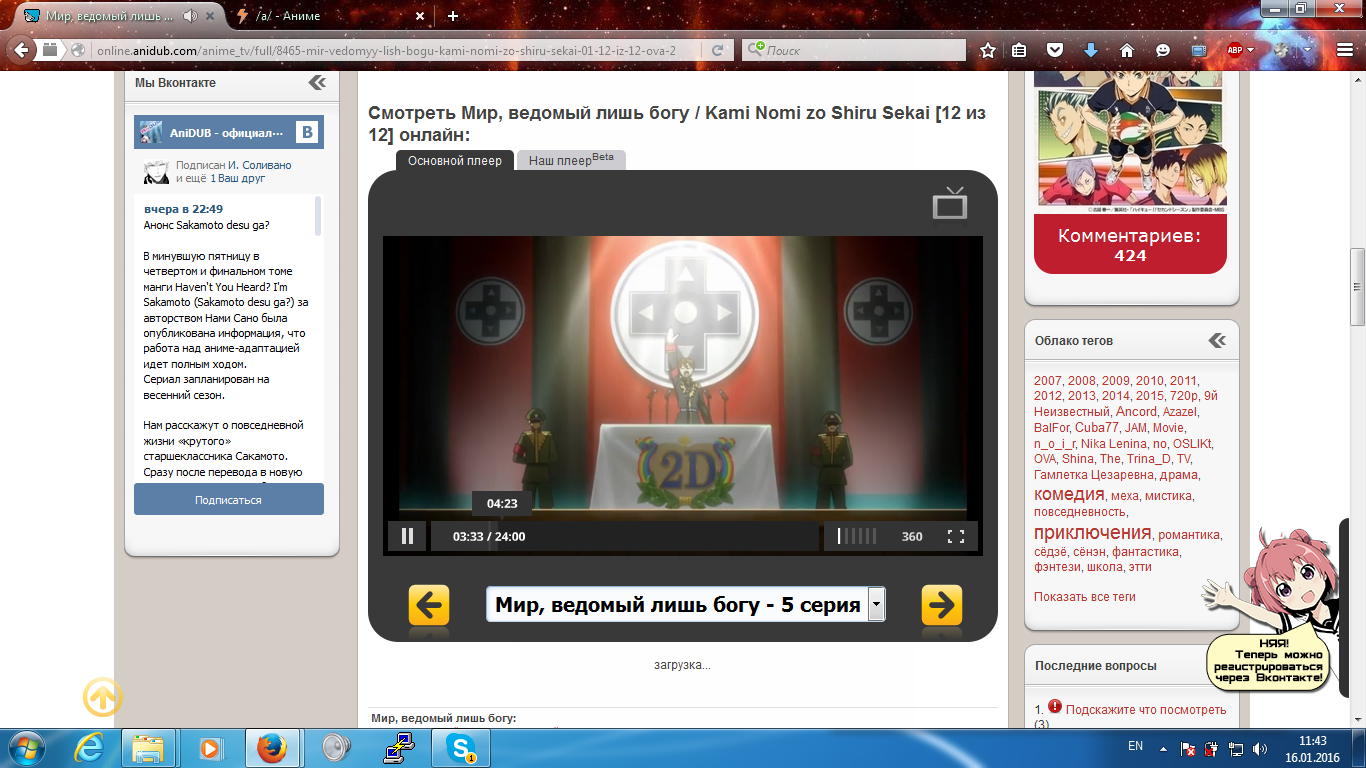The height and width of the screenshot is (768, 1366).
Task: Open Skype from the taskbar
Action: pyautogui.click(x=460, y=748)
